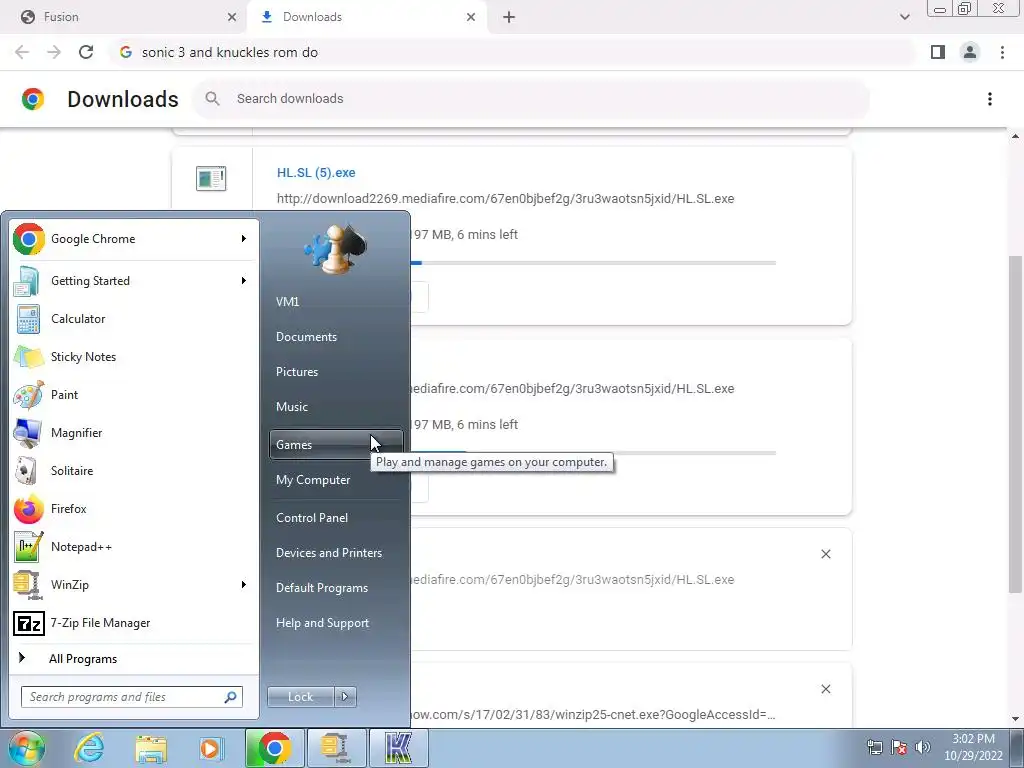This screenshot has width=1024, height=768.
Task: Open the HL.SL (5).exe download link
Action: coord(316,173)
